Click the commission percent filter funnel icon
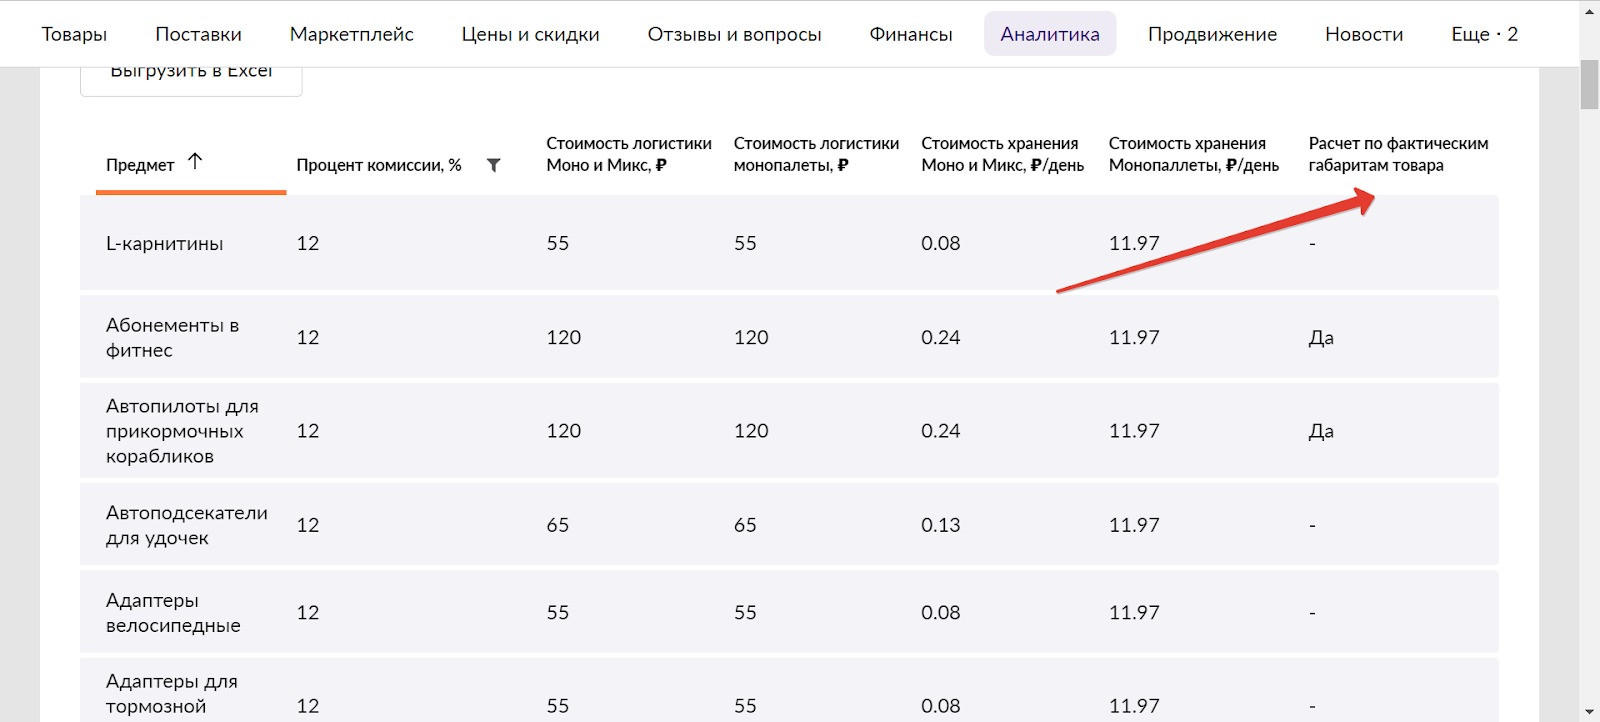This screenshot has width=1600, height=722. point(493,165)
